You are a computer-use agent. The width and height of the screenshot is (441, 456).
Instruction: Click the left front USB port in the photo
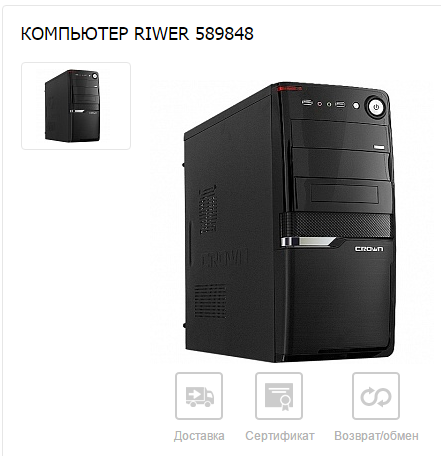(307, 103)
